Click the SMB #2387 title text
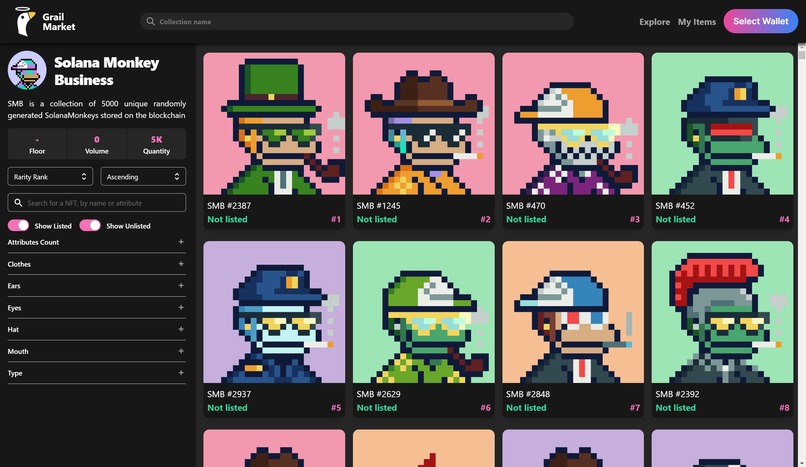806x467 pixels. click(x=229, y=206)
